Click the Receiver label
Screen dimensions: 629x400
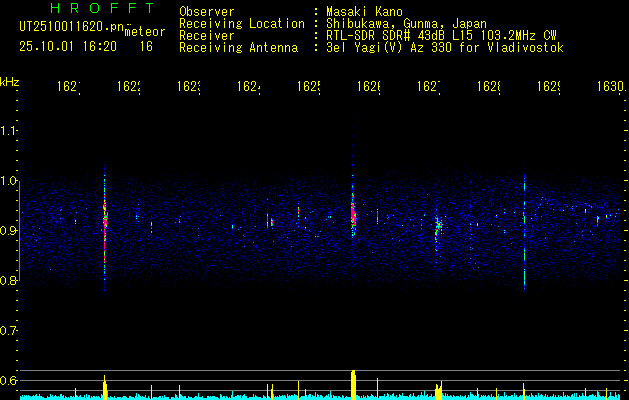207,36
